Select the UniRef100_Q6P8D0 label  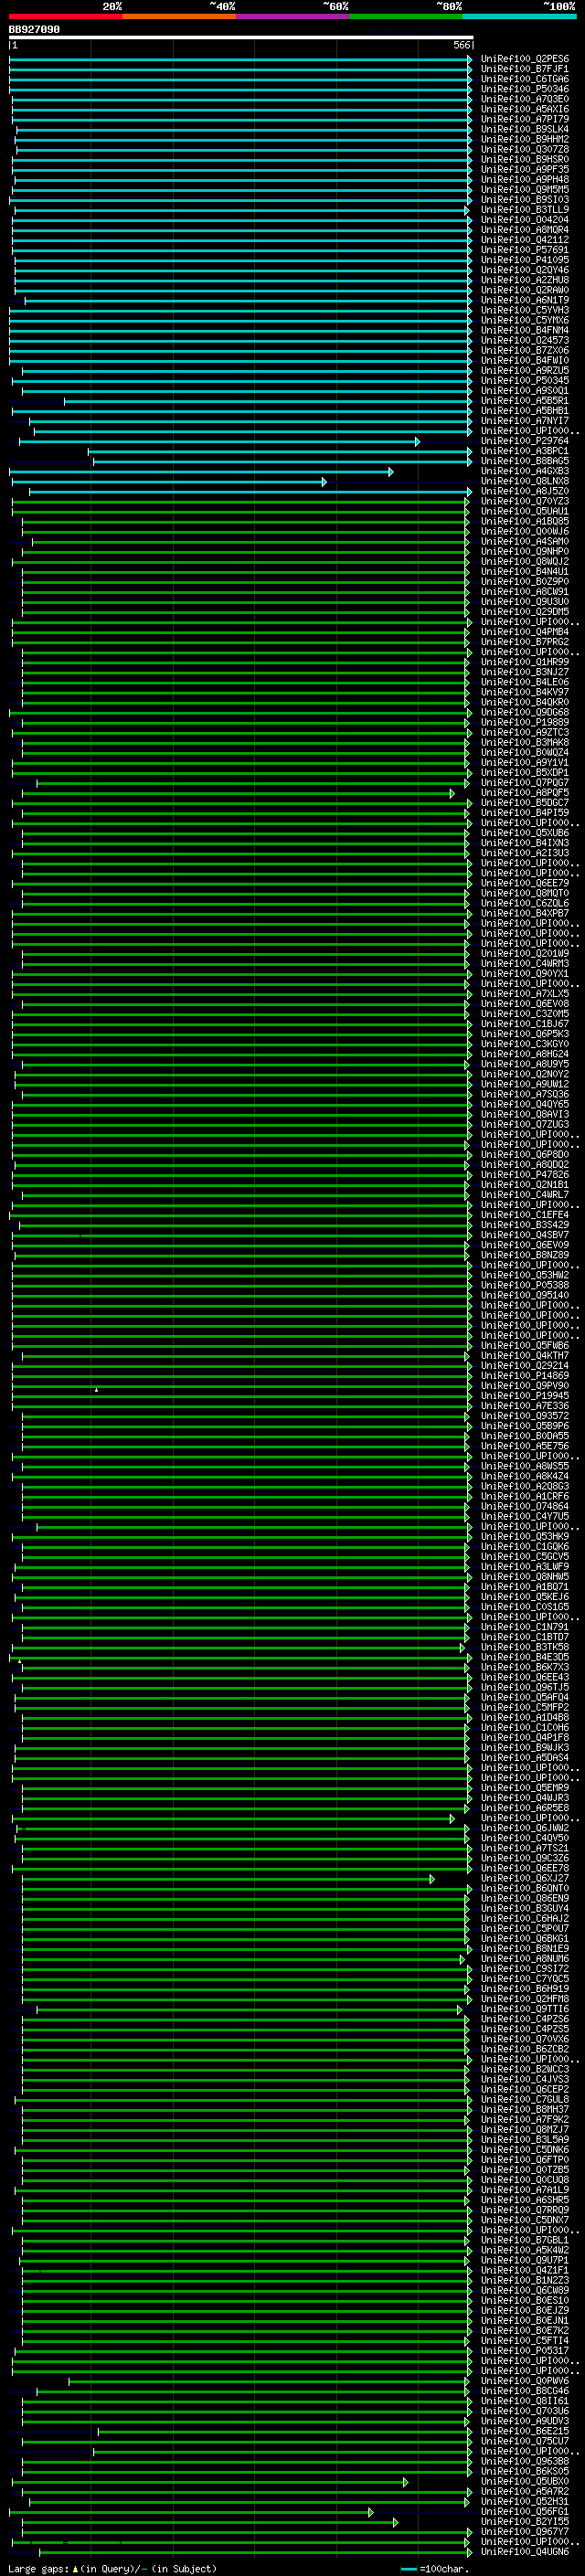click(525, 1154)
